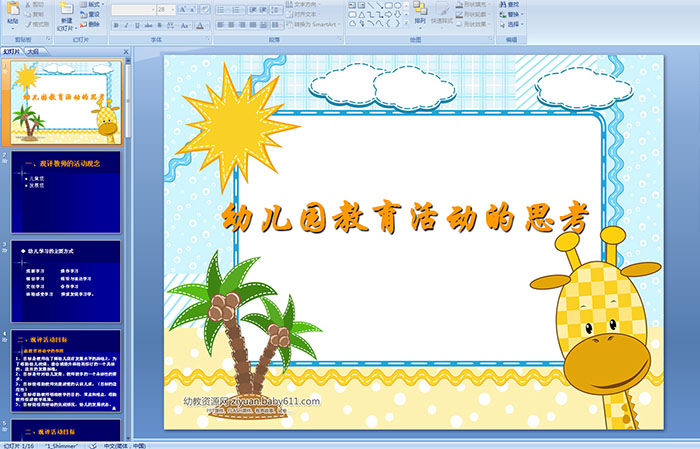Open the font size dropdown showing 28

coord(166,10)
